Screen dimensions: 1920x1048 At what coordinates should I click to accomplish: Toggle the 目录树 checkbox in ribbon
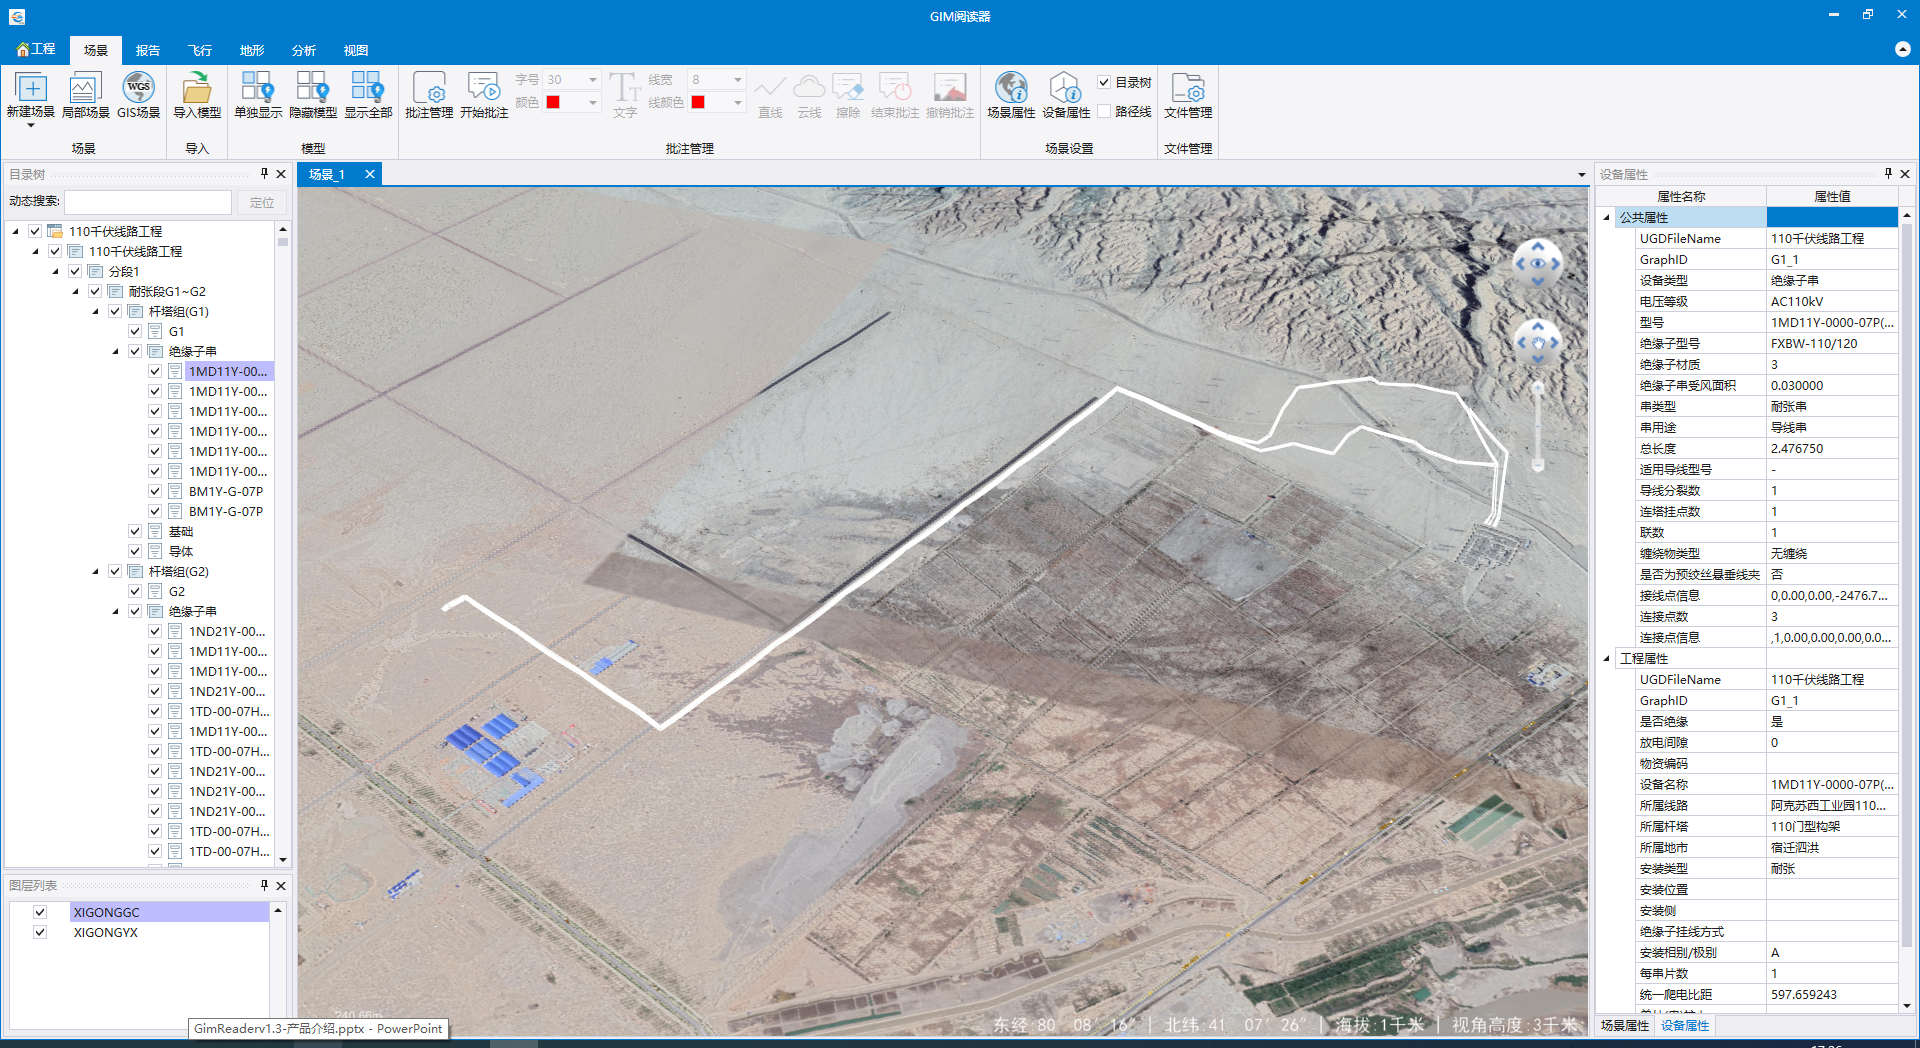tap(1104, 82)
